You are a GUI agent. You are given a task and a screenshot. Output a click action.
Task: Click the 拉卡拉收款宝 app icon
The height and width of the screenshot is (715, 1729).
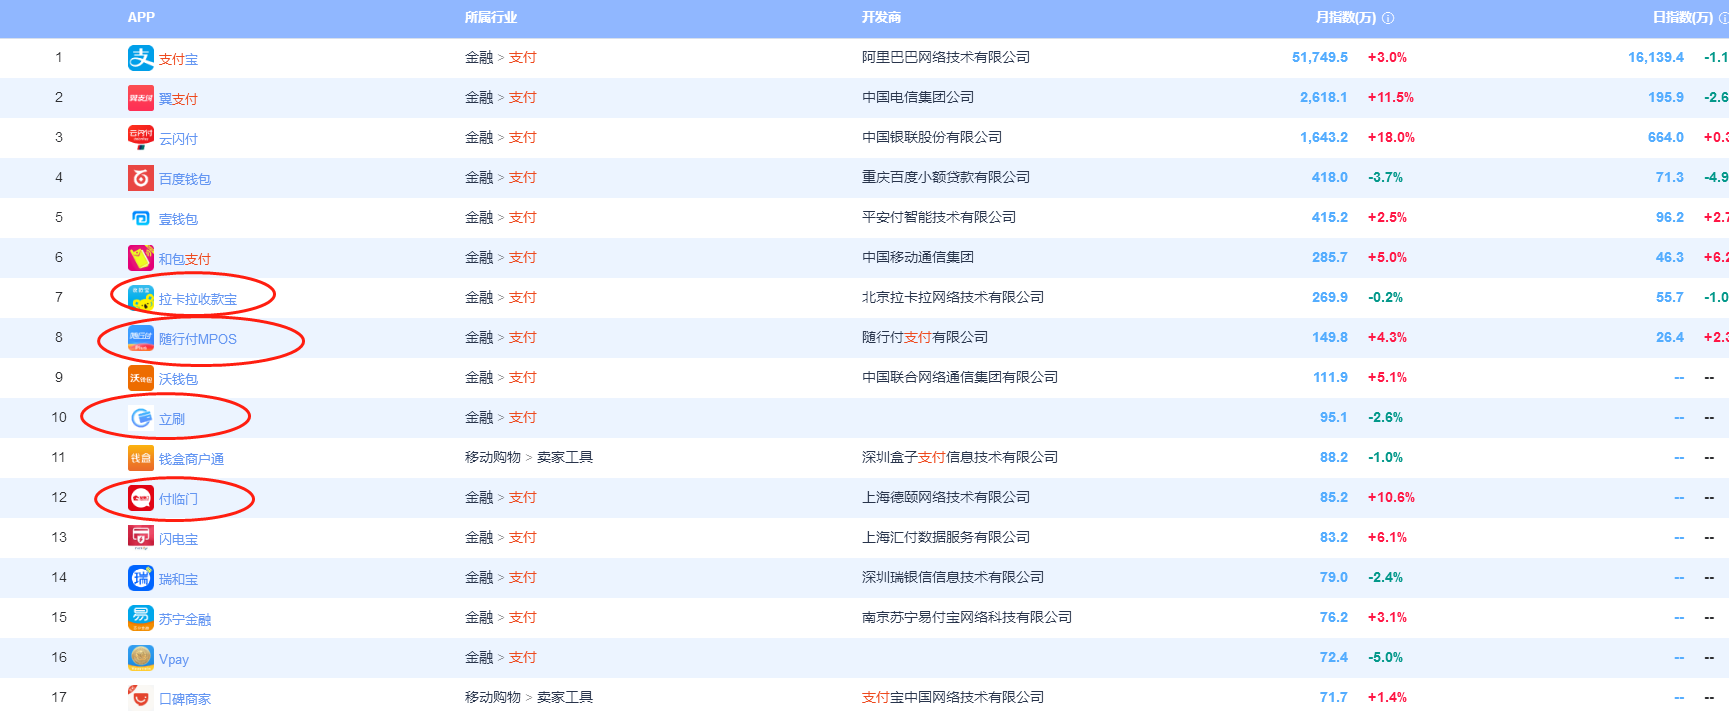point(141,298)
